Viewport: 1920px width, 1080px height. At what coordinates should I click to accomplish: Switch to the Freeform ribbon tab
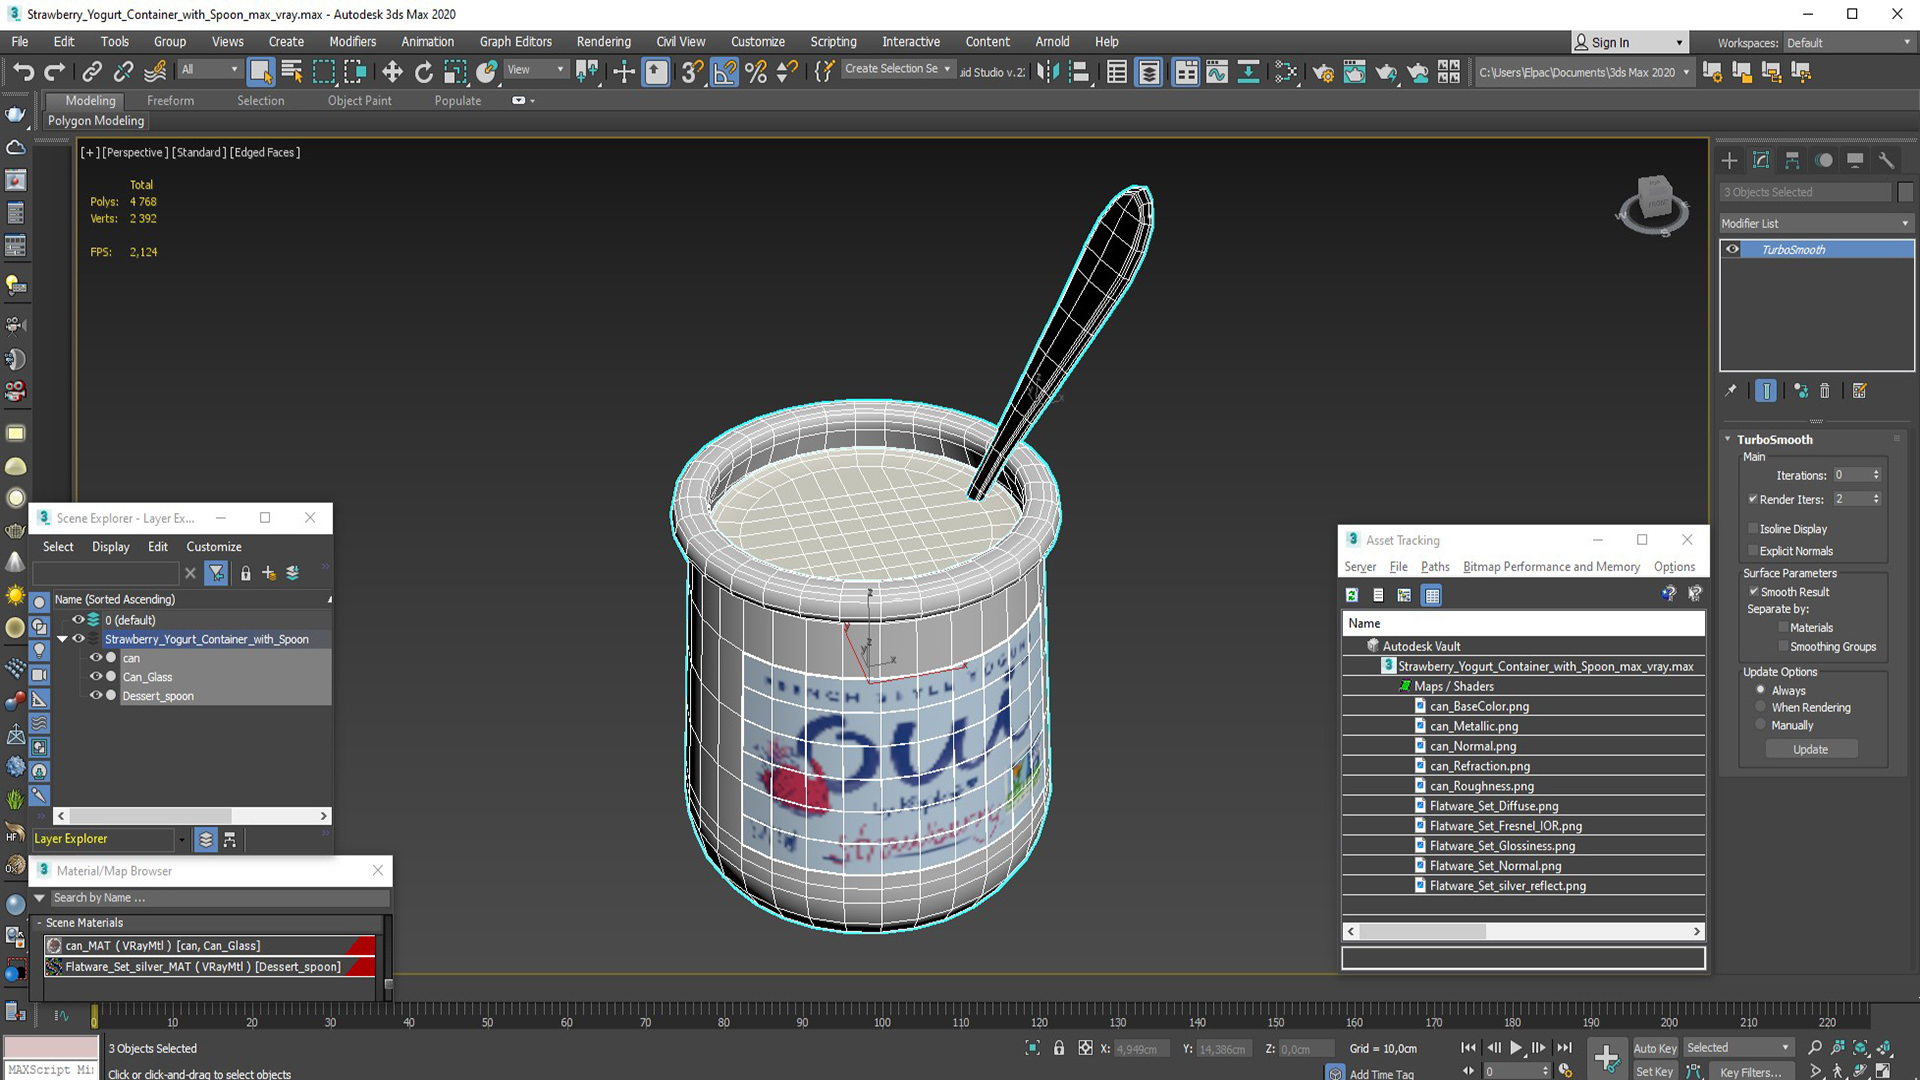(x=170, y=100)
